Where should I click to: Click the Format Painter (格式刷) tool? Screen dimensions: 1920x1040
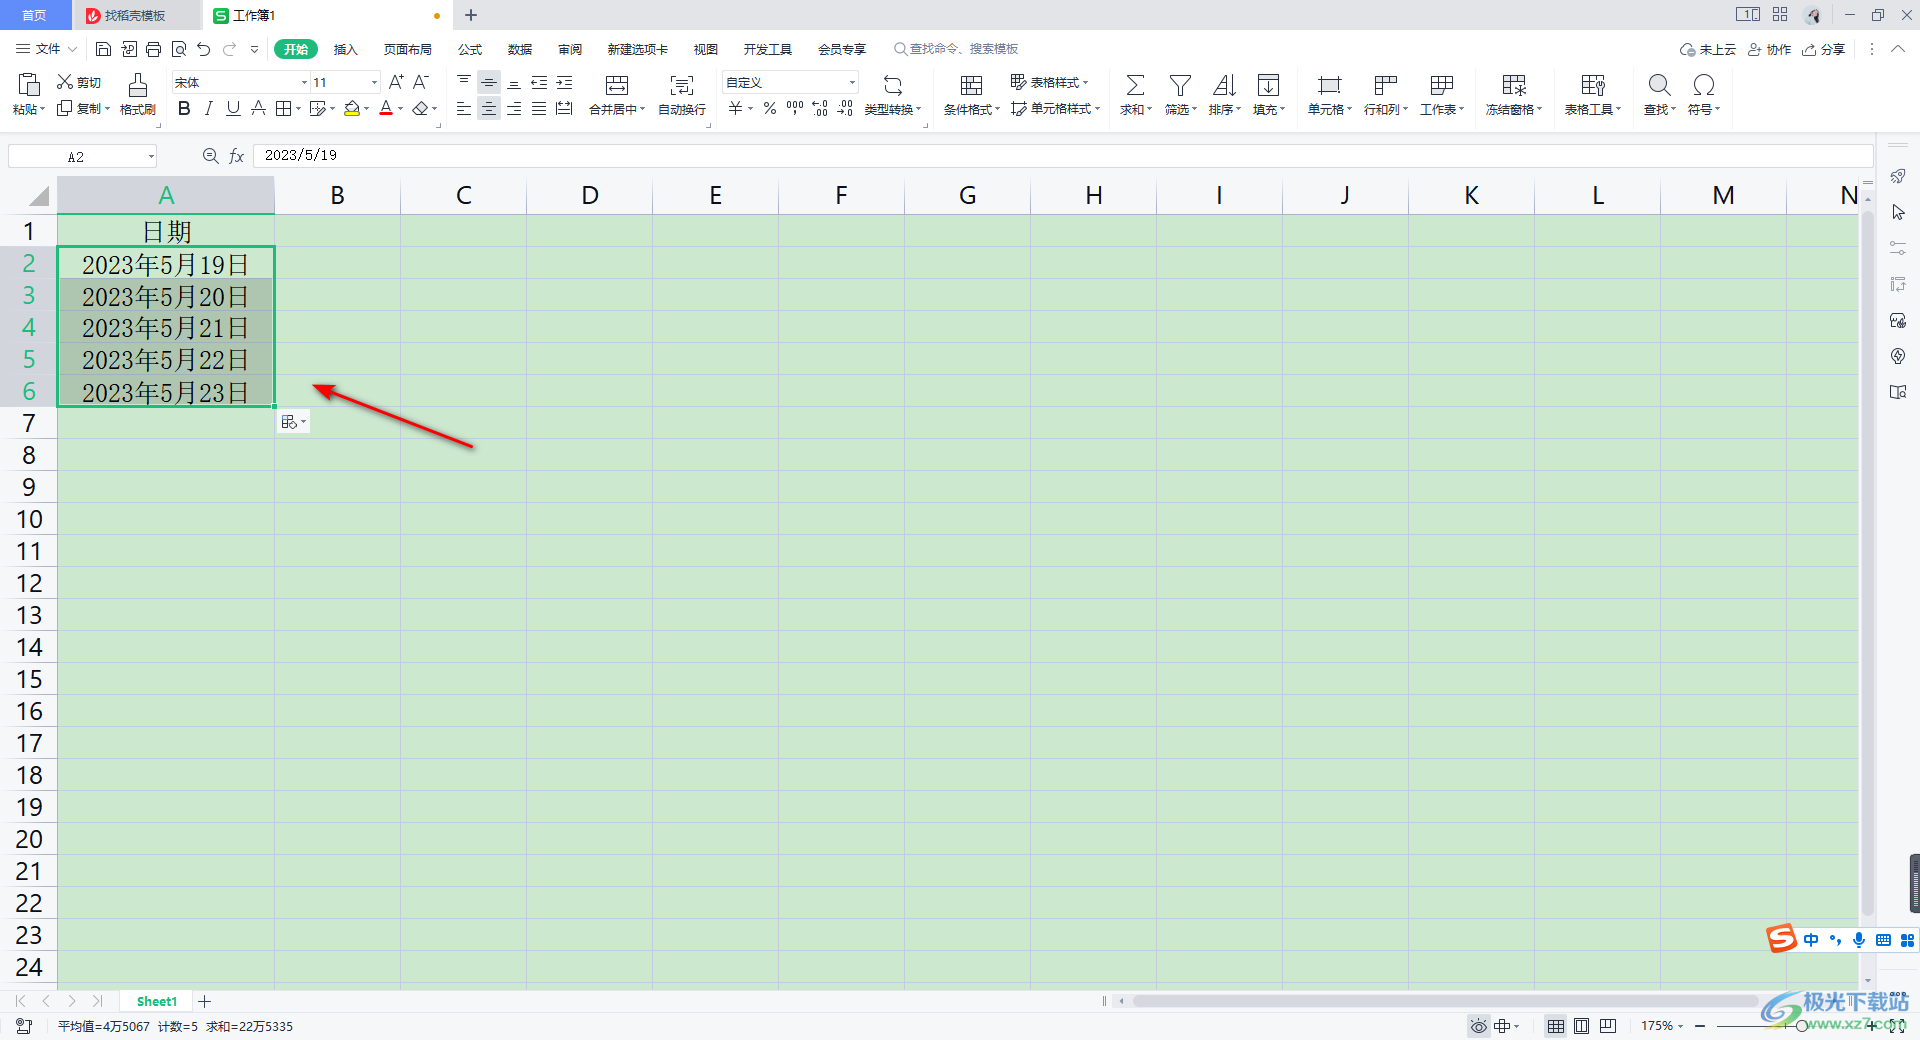pyautogui.click(x=138, y=95)
